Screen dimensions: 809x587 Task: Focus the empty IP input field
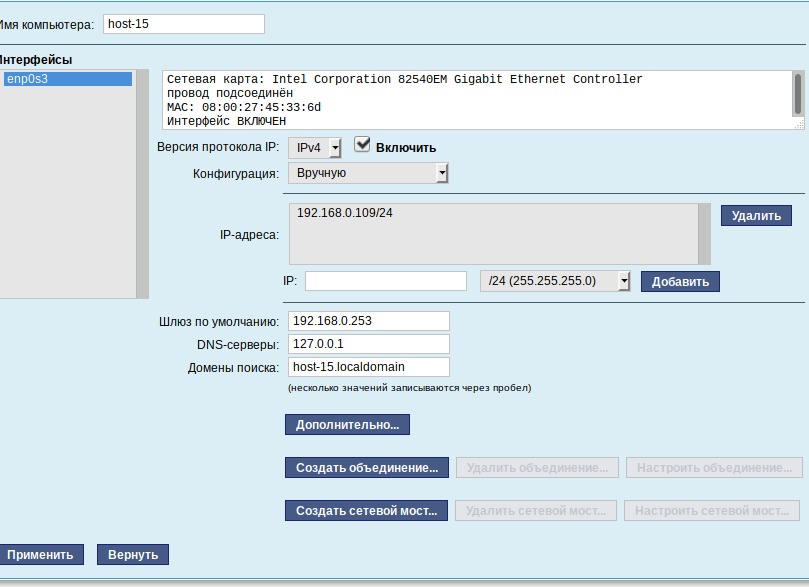pos(386,281)
